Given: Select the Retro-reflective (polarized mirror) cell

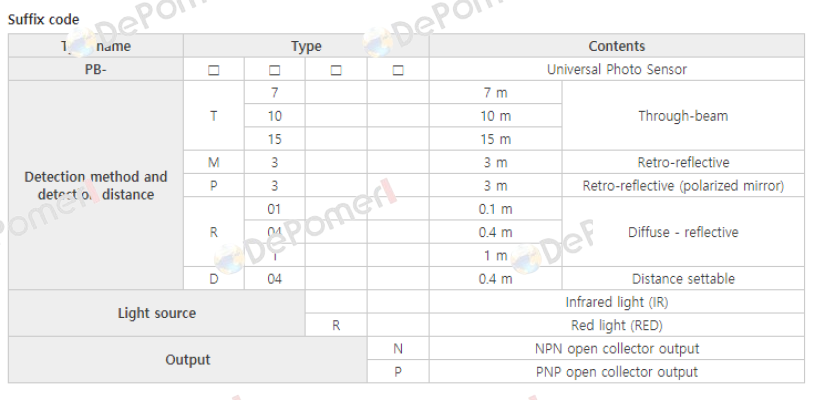Looking at the screenshot, I should 683,185.
